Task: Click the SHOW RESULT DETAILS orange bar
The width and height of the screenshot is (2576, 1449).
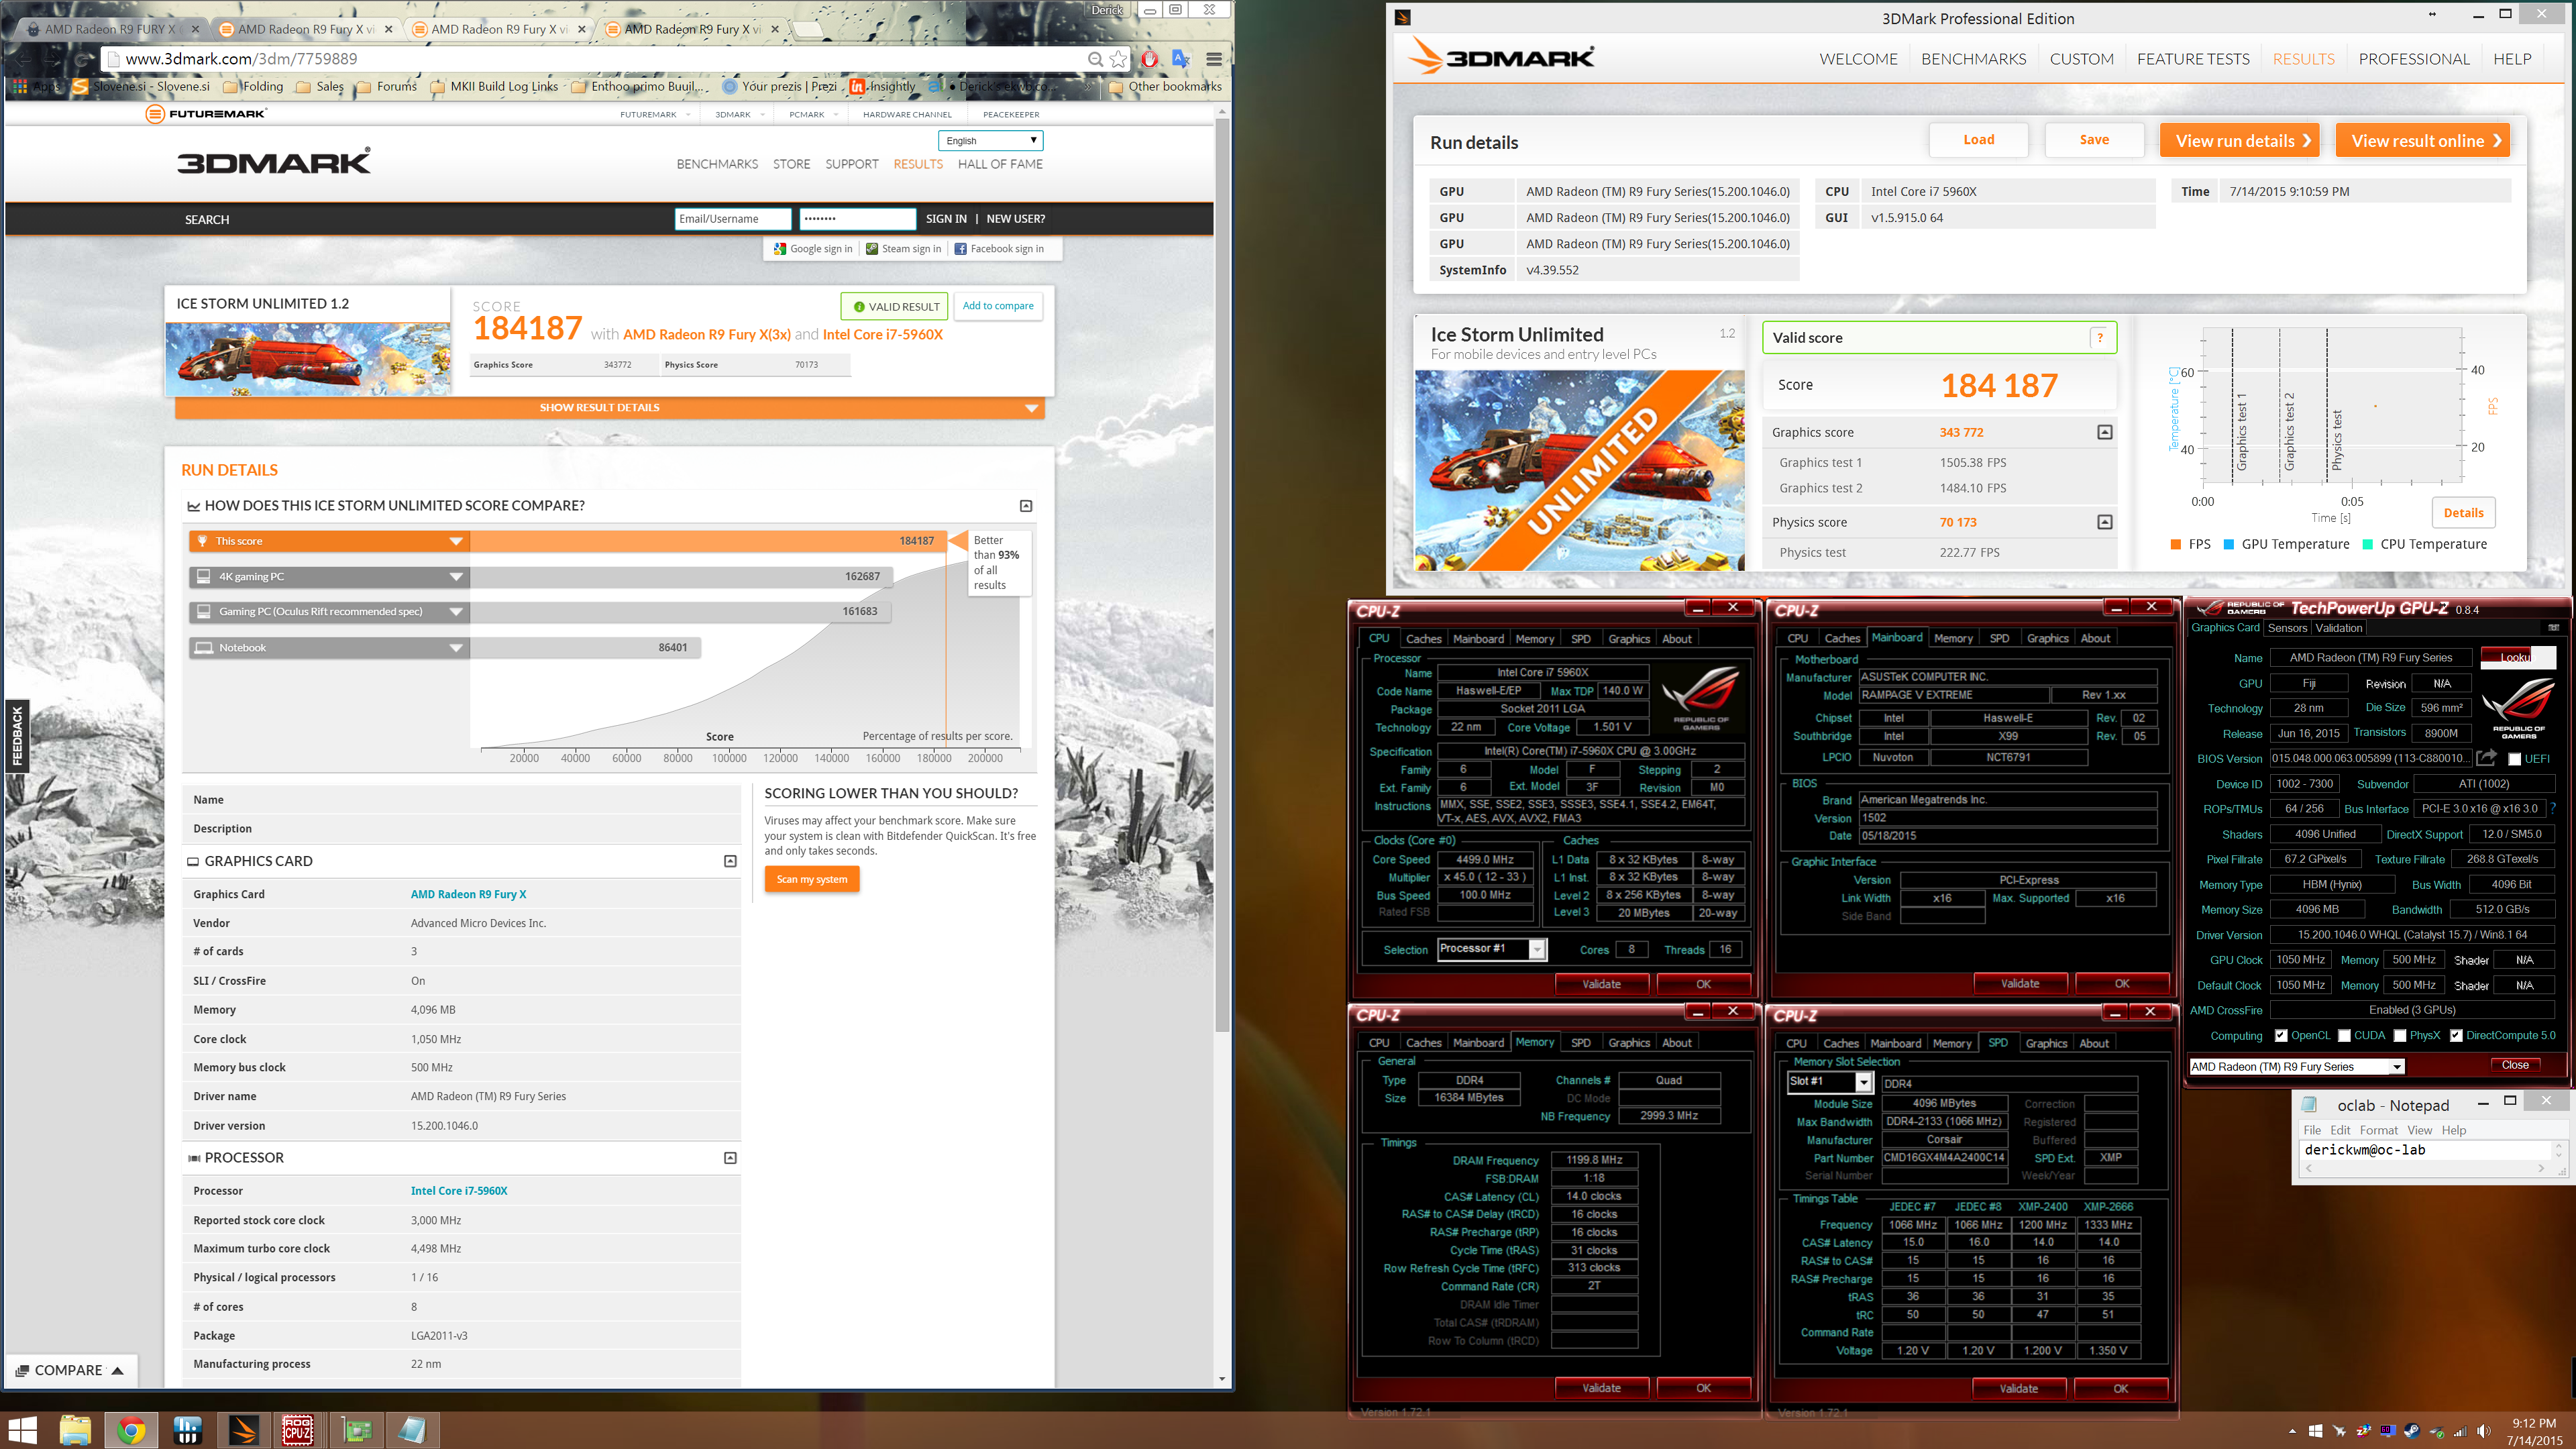Action: (609, 408)
